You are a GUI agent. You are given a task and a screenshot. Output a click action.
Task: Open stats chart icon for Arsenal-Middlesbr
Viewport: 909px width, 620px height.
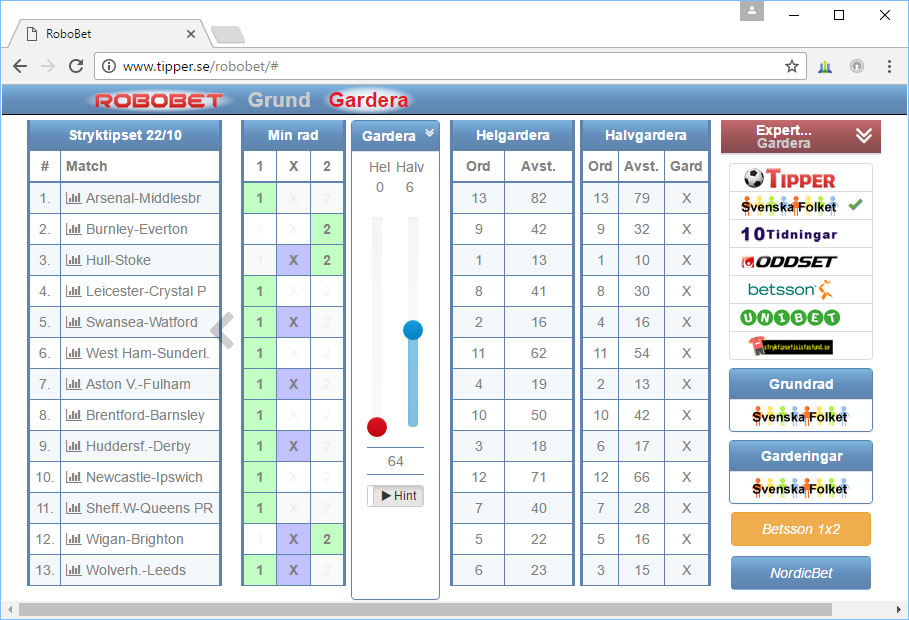[73, 198]
